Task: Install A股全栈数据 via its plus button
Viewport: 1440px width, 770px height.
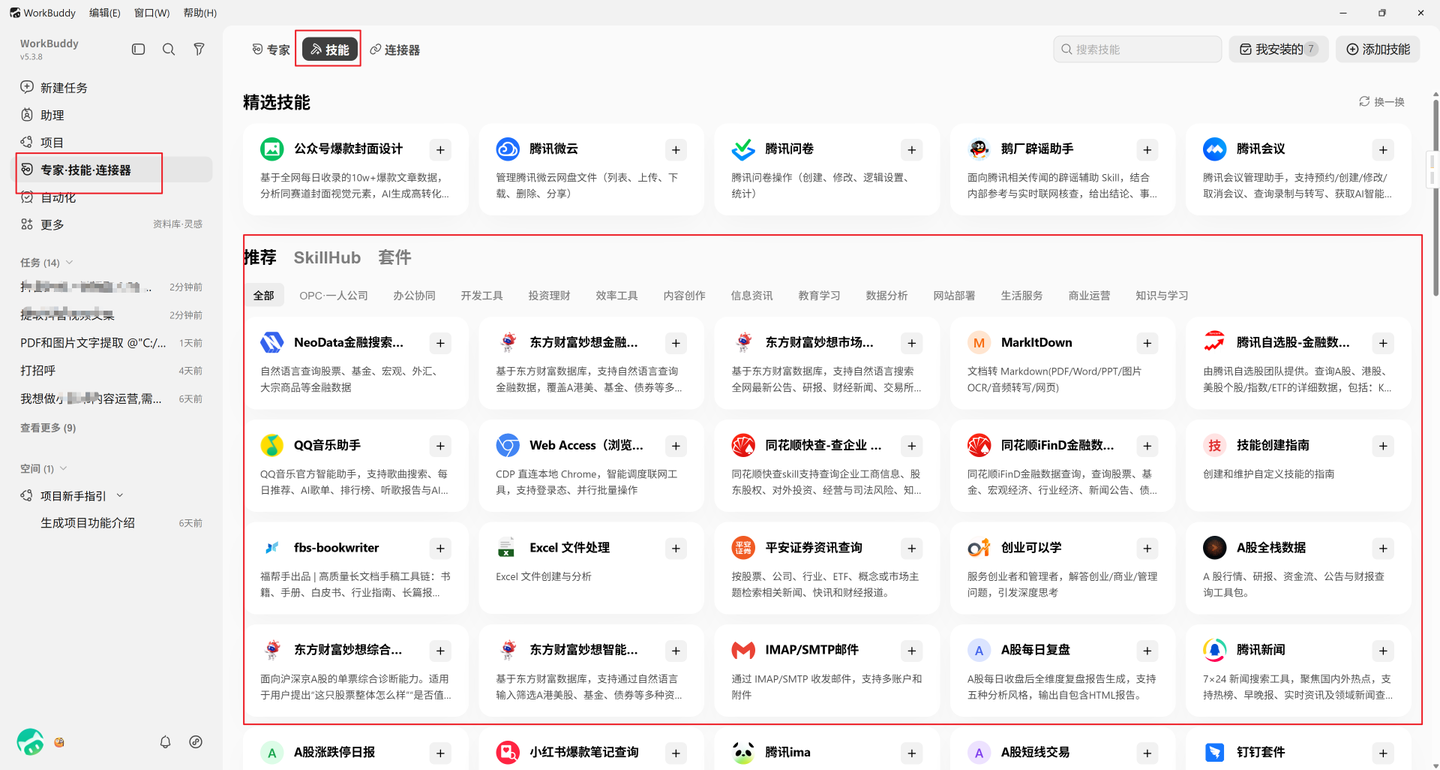Action: (x=1383, y=548)
